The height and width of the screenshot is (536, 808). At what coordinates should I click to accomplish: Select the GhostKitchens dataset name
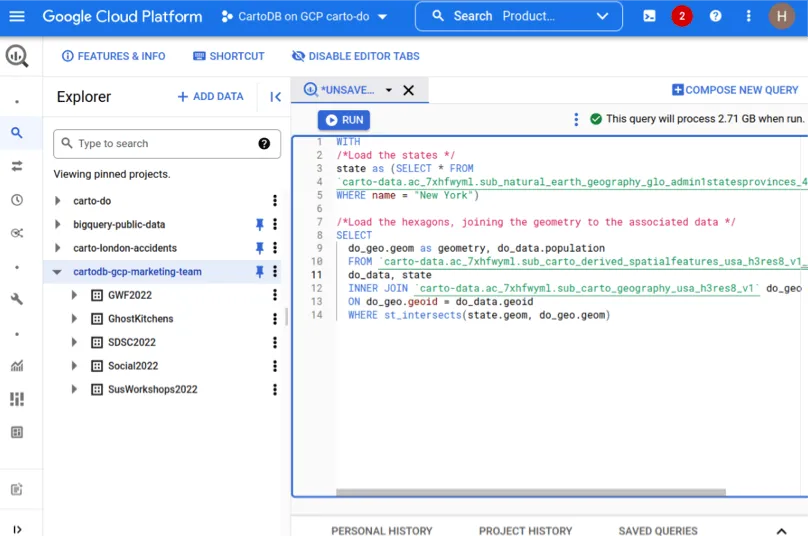(141, 319)
